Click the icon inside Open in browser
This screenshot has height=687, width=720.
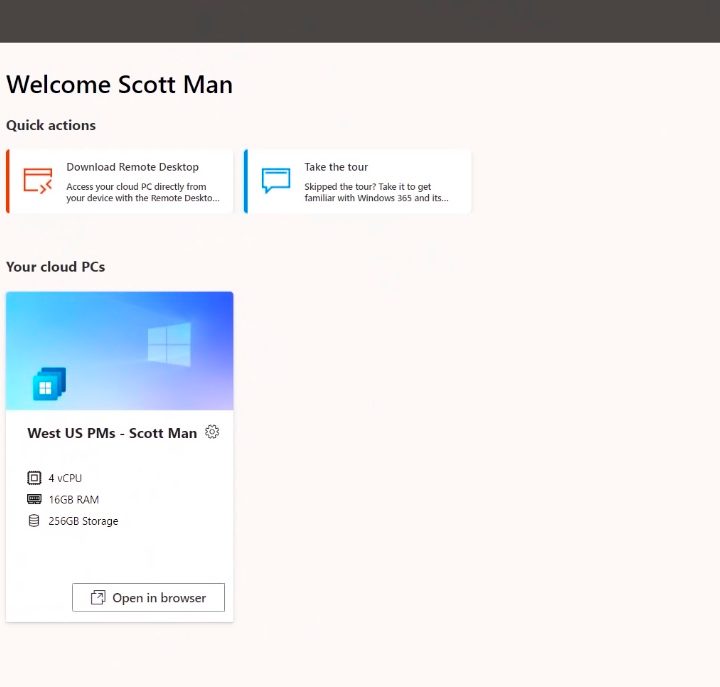tap(98, 598)
